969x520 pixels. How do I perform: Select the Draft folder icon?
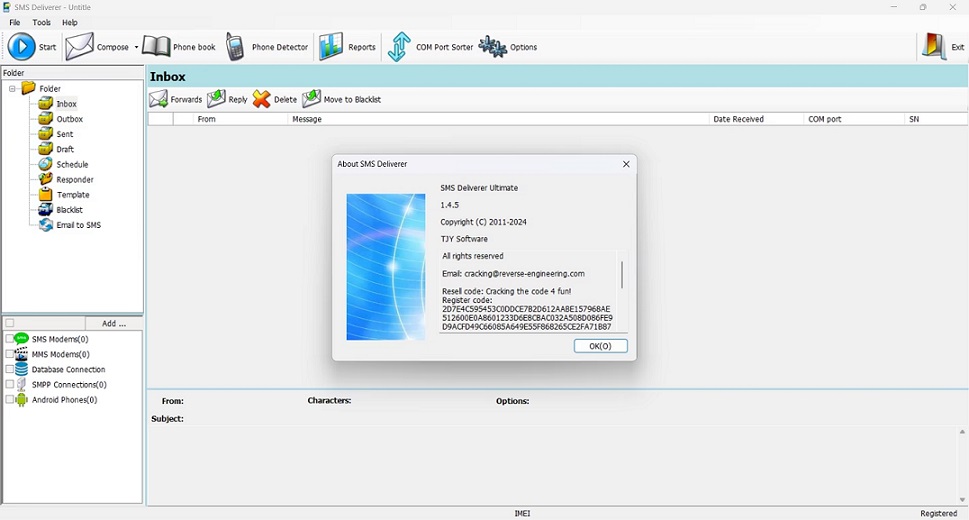click(46, 149)
